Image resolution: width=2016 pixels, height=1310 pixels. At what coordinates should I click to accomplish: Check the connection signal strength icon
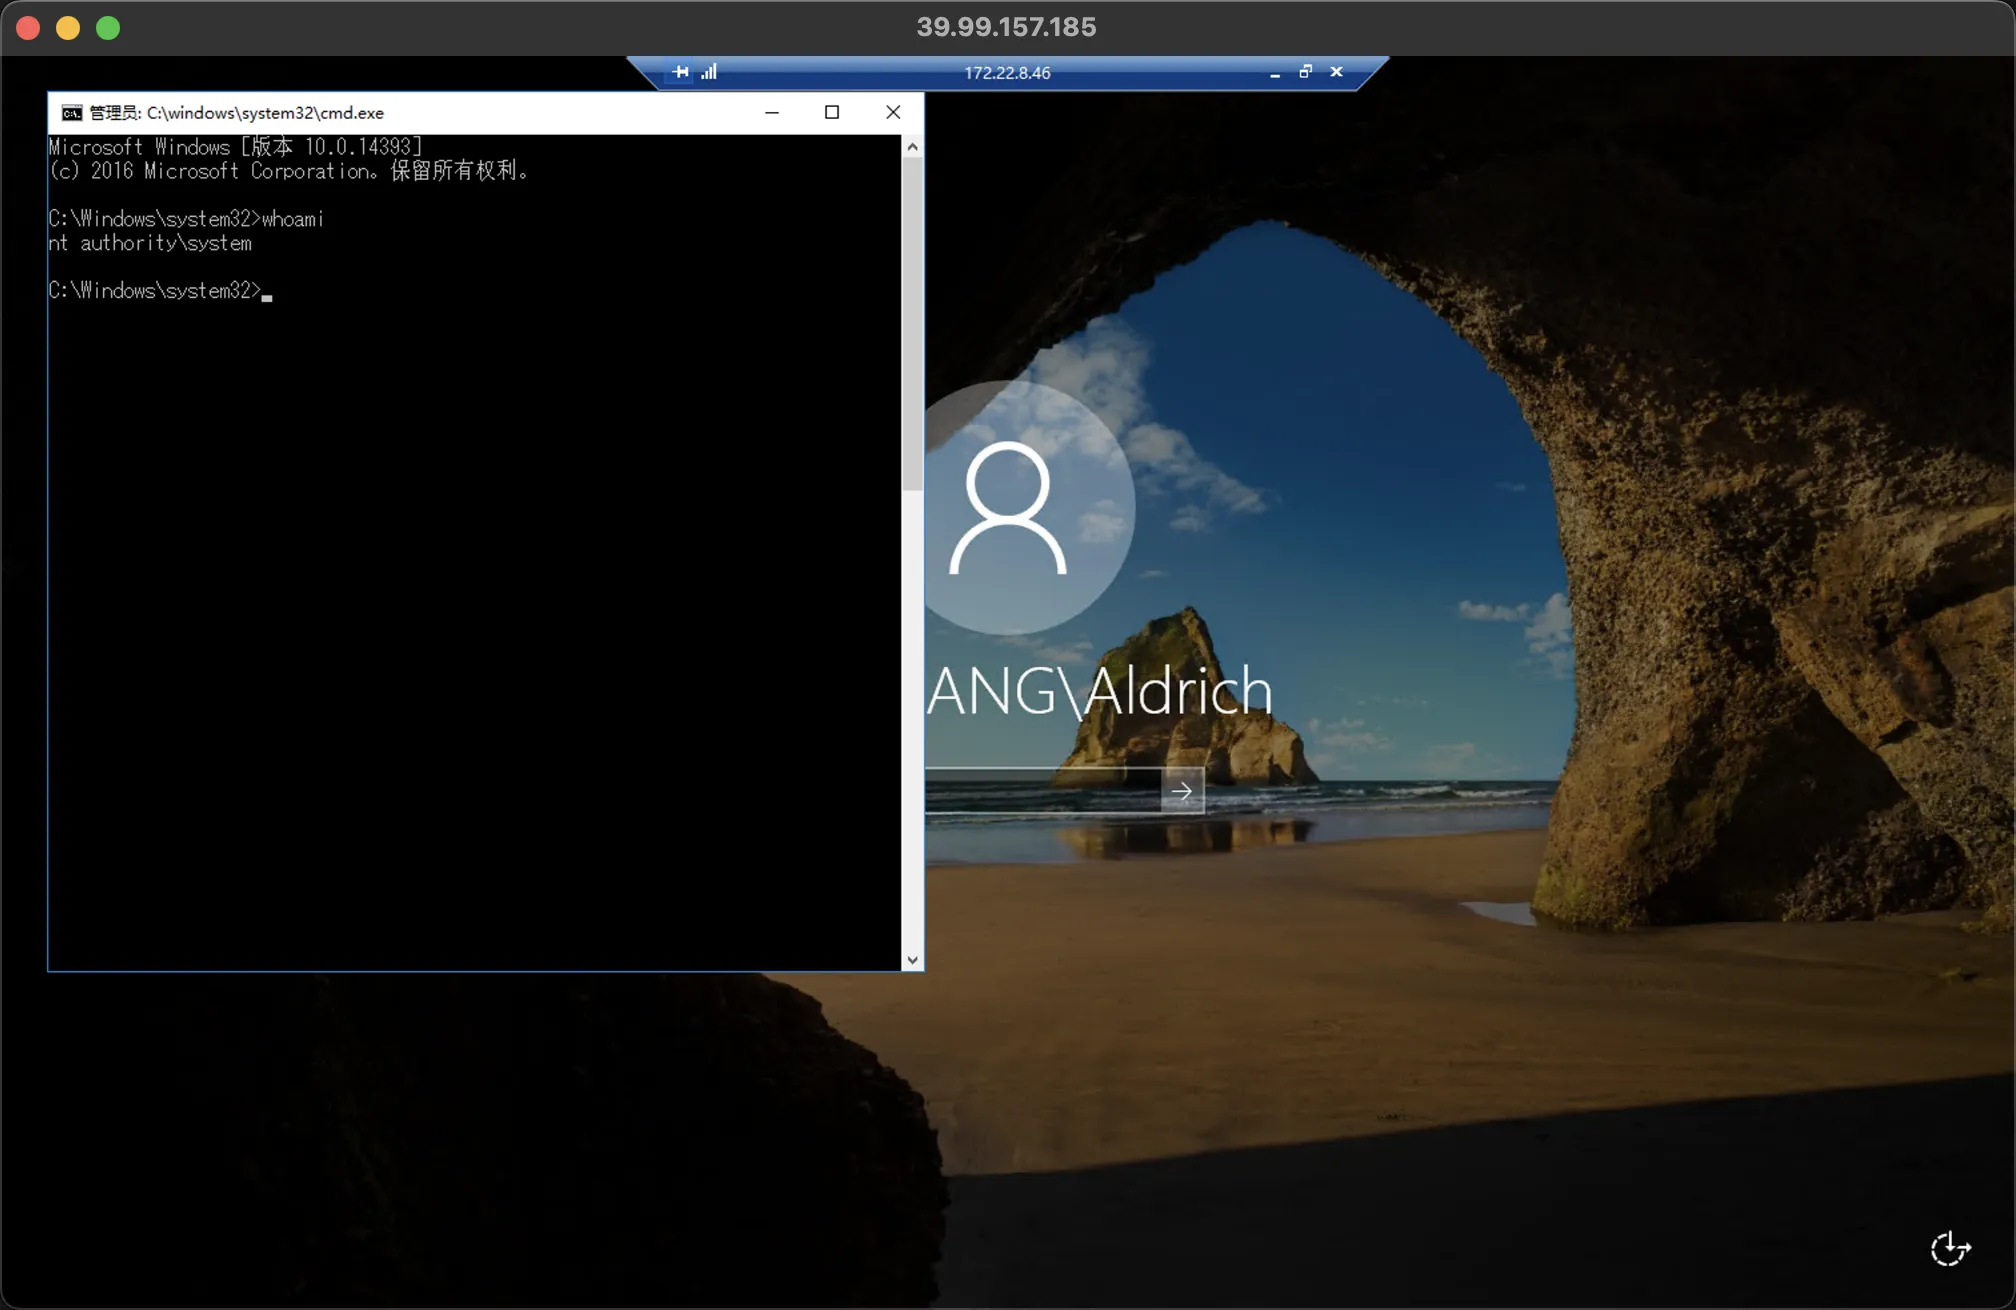coord(709,72)
